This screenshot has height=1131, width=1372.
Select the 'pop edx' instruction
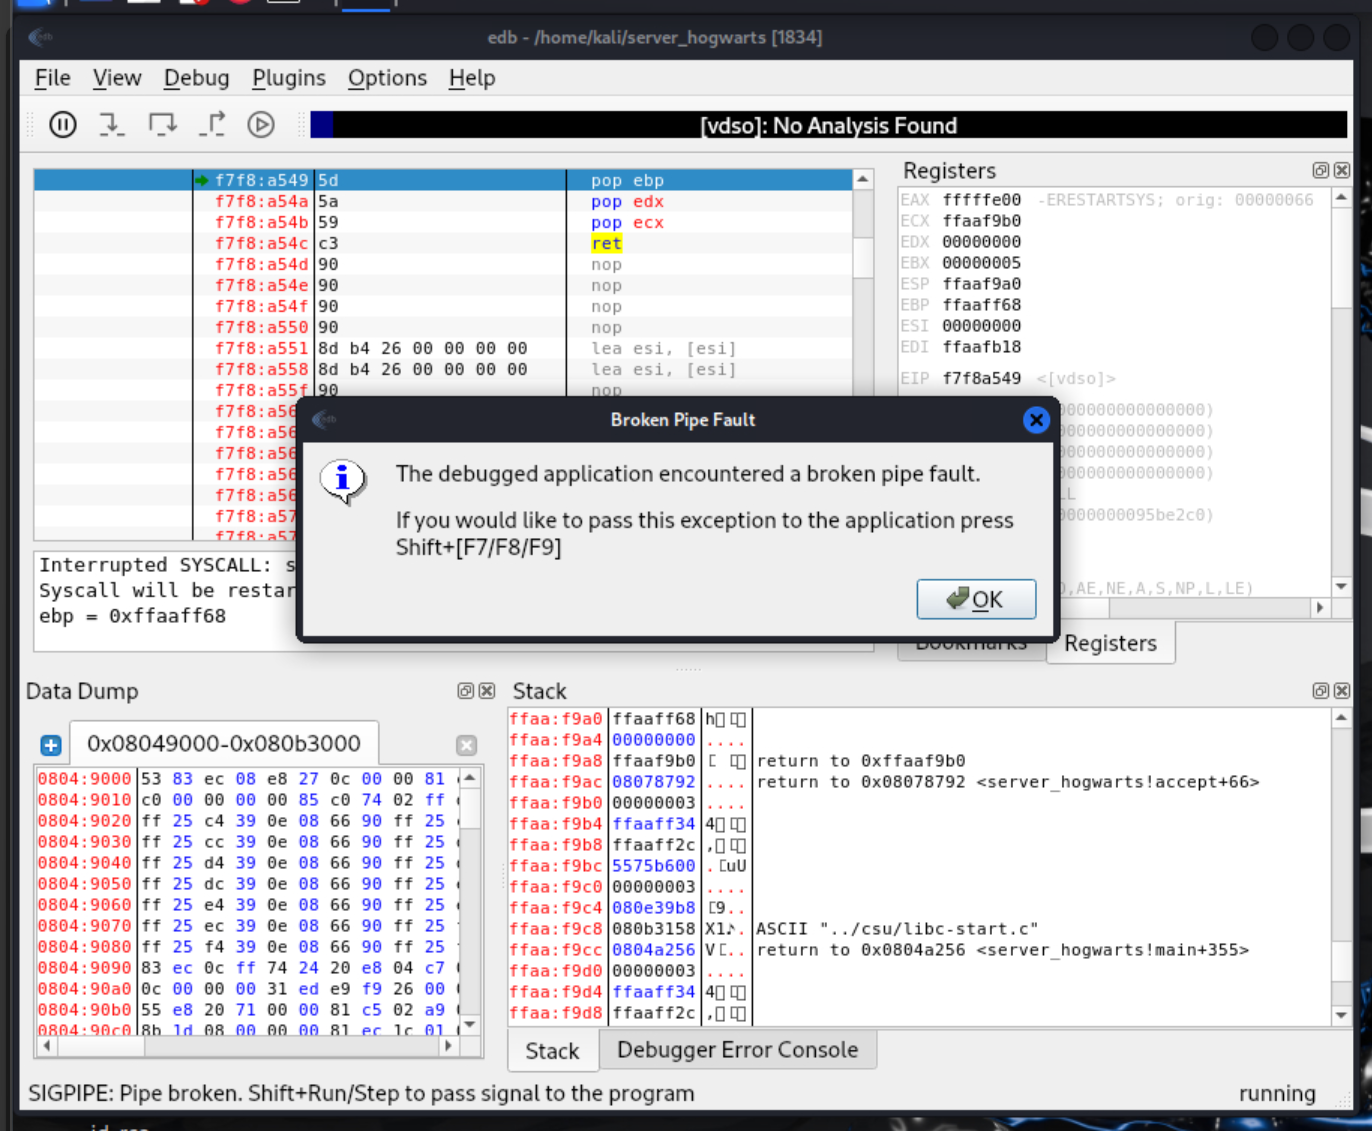tap(627, 201)
